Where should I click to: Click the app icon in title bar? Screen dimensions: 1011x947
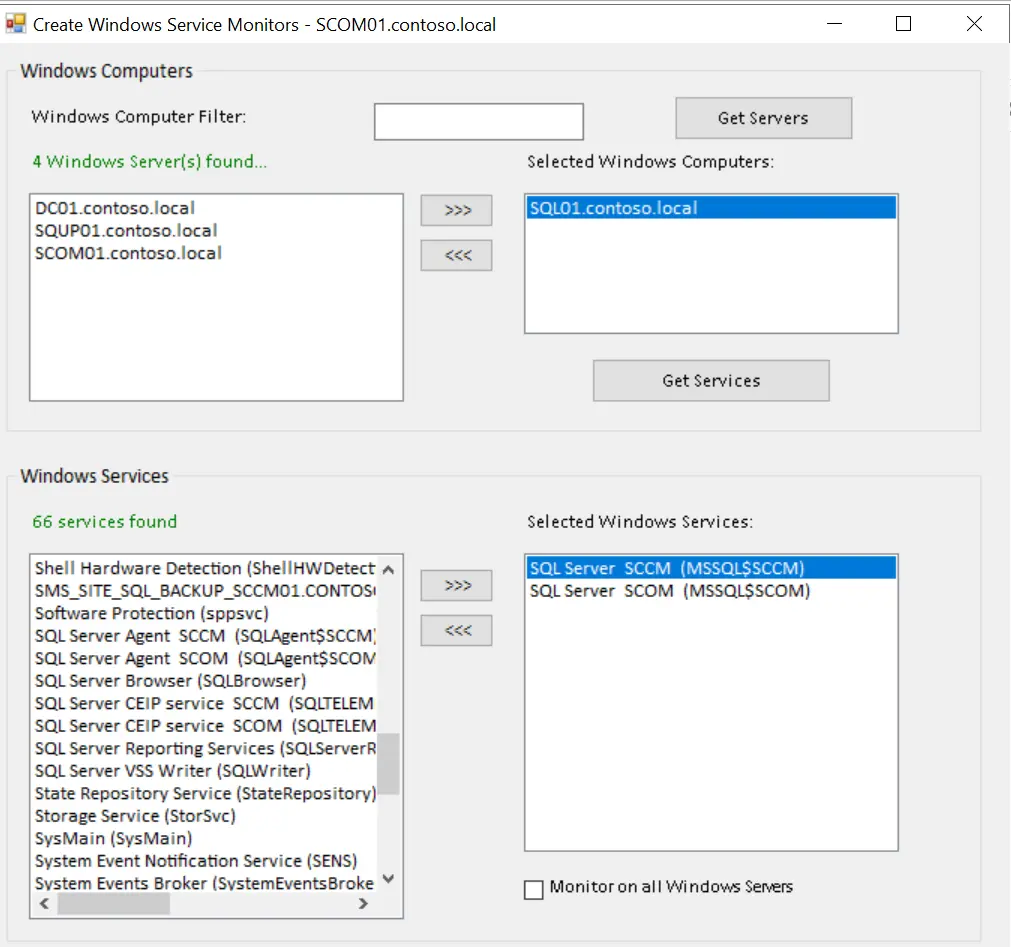pos(16,23)
